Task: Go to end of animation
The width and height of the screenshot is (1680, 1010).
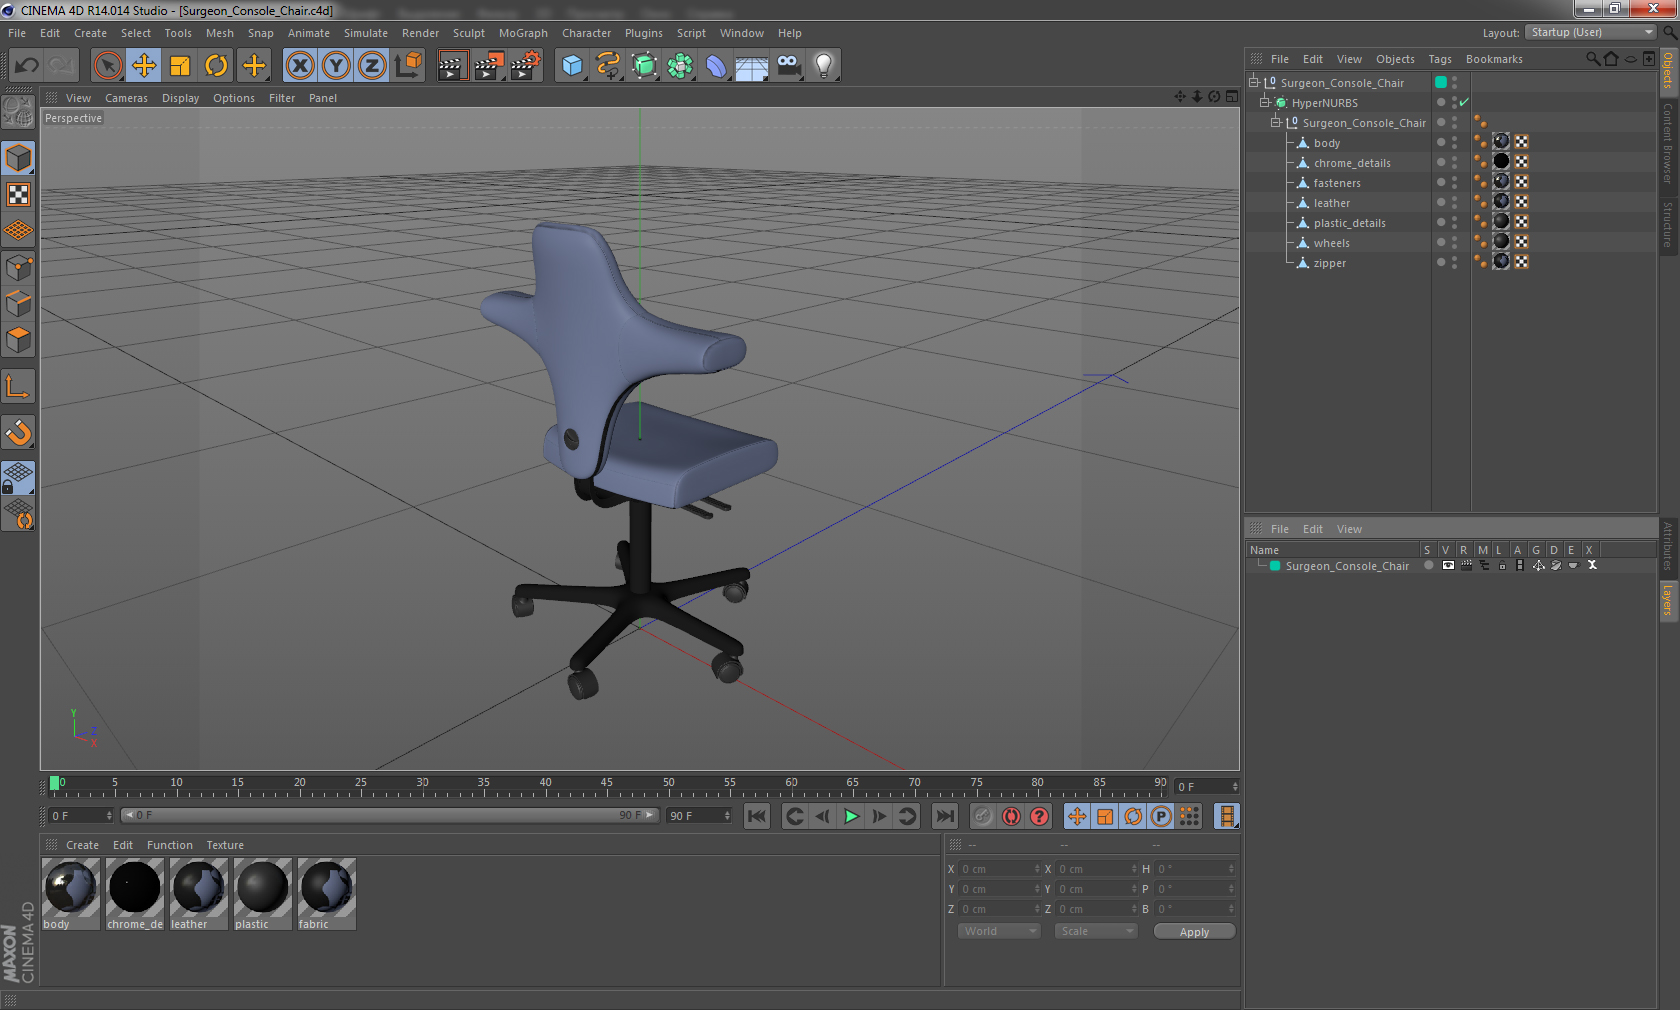Action: 945,816
